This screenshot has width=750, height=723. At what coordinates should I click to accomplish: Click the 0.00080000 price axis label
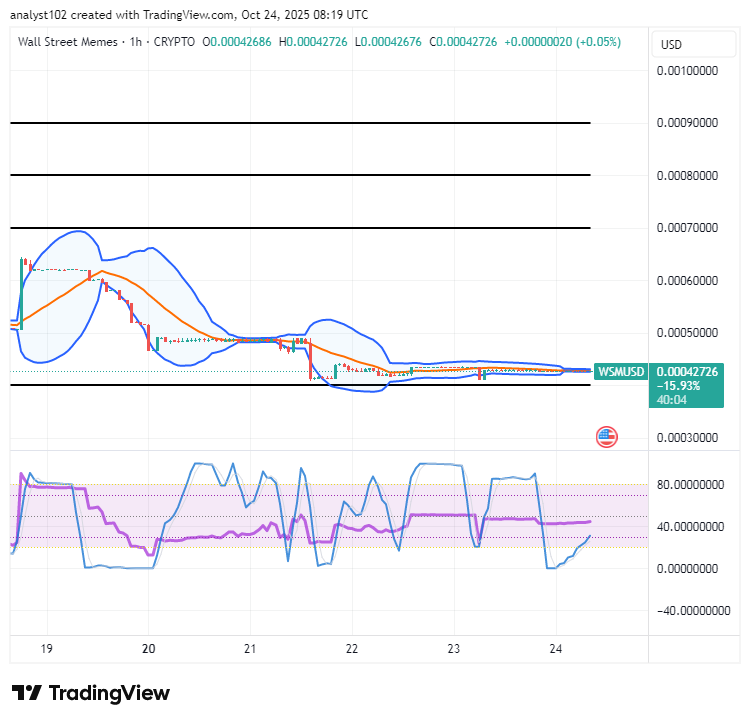click(687, 175)
